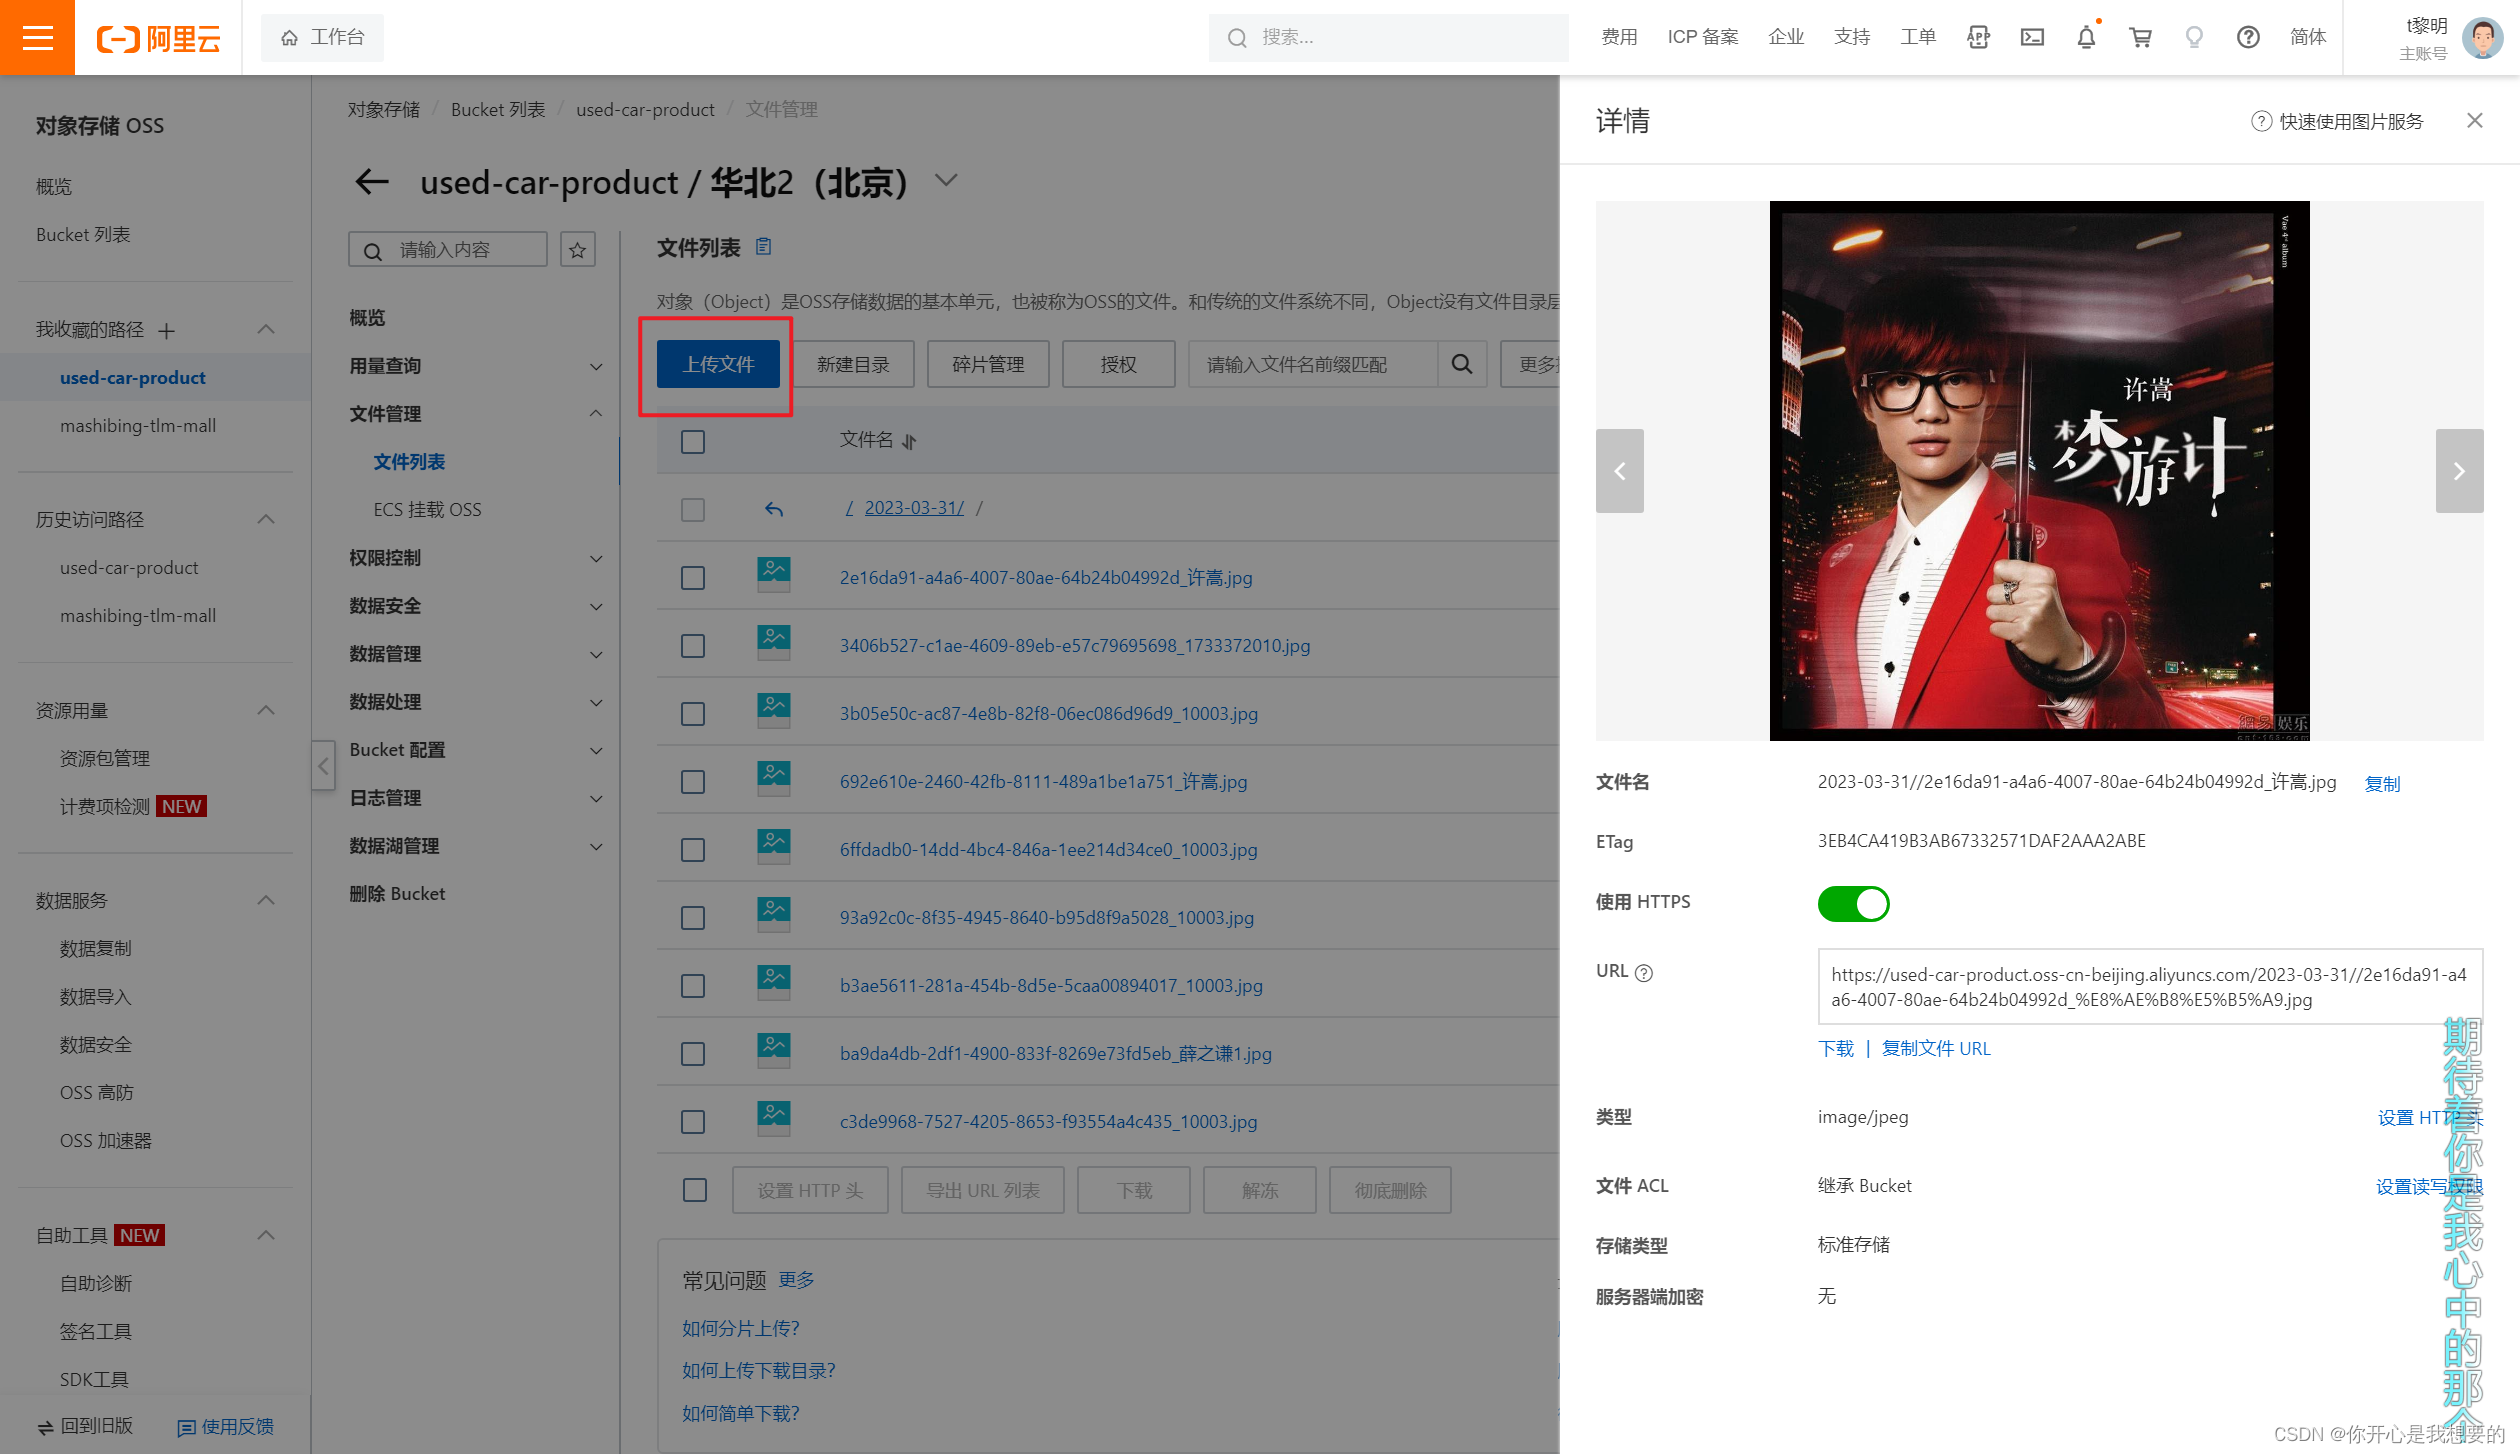This screenshot has width=2520, height=1454.
Task: Check the box for 3406b527 file row
Action: (x=693, y=646)
